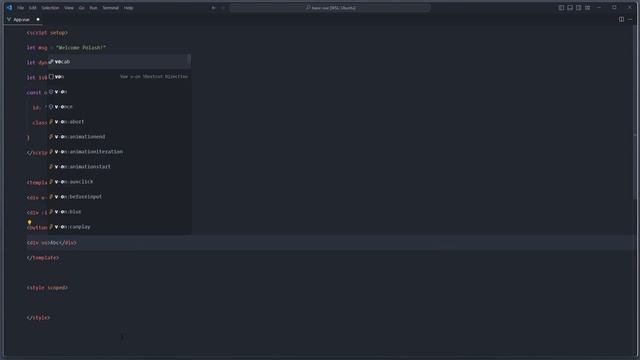This screenshot has height=360, width=640.
Task: Click the 'Welcome Polash!' string
Action: click(x=81, y=48)
